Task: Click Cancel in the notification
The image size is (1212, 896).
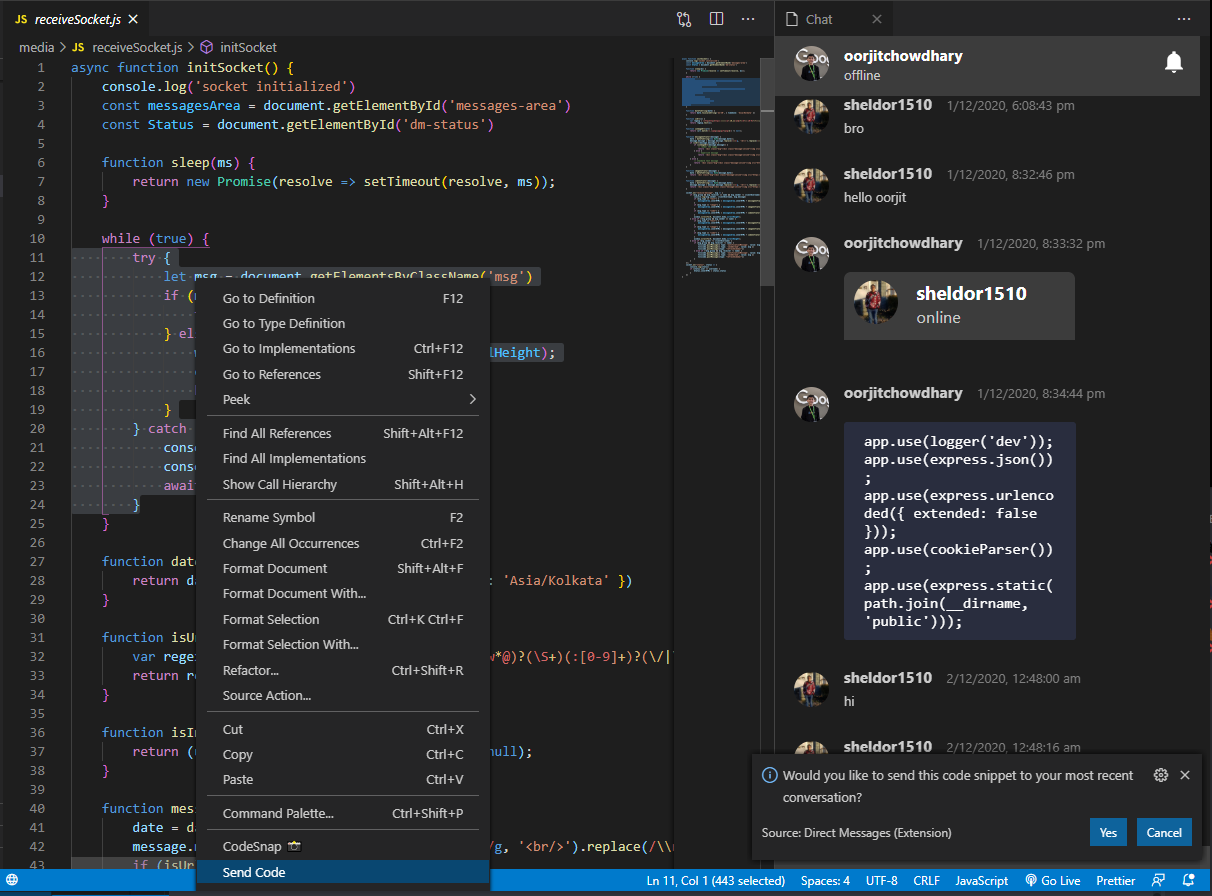Action: click(x=1164, y=832)
